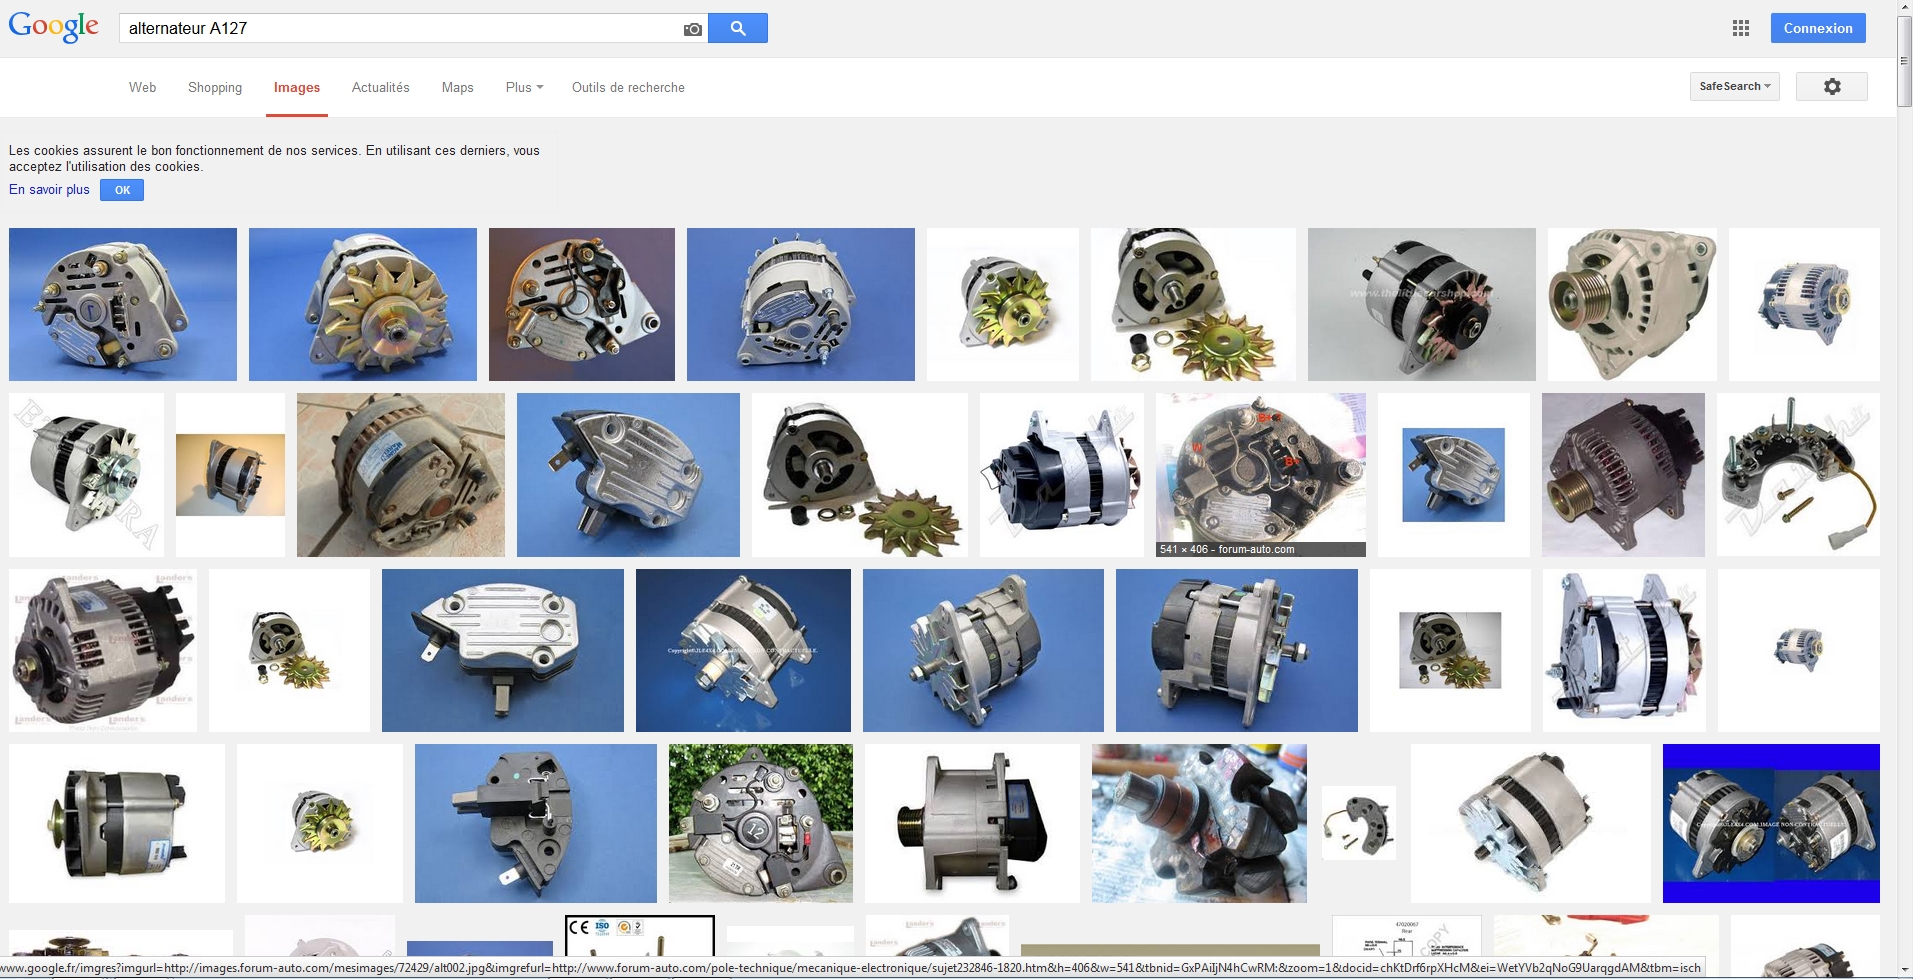Image resolution: width=1913 pixels, height=979 pixels.
Task: Open the forum-auto.com 541 × 406 image
Action: (1260, 470)
